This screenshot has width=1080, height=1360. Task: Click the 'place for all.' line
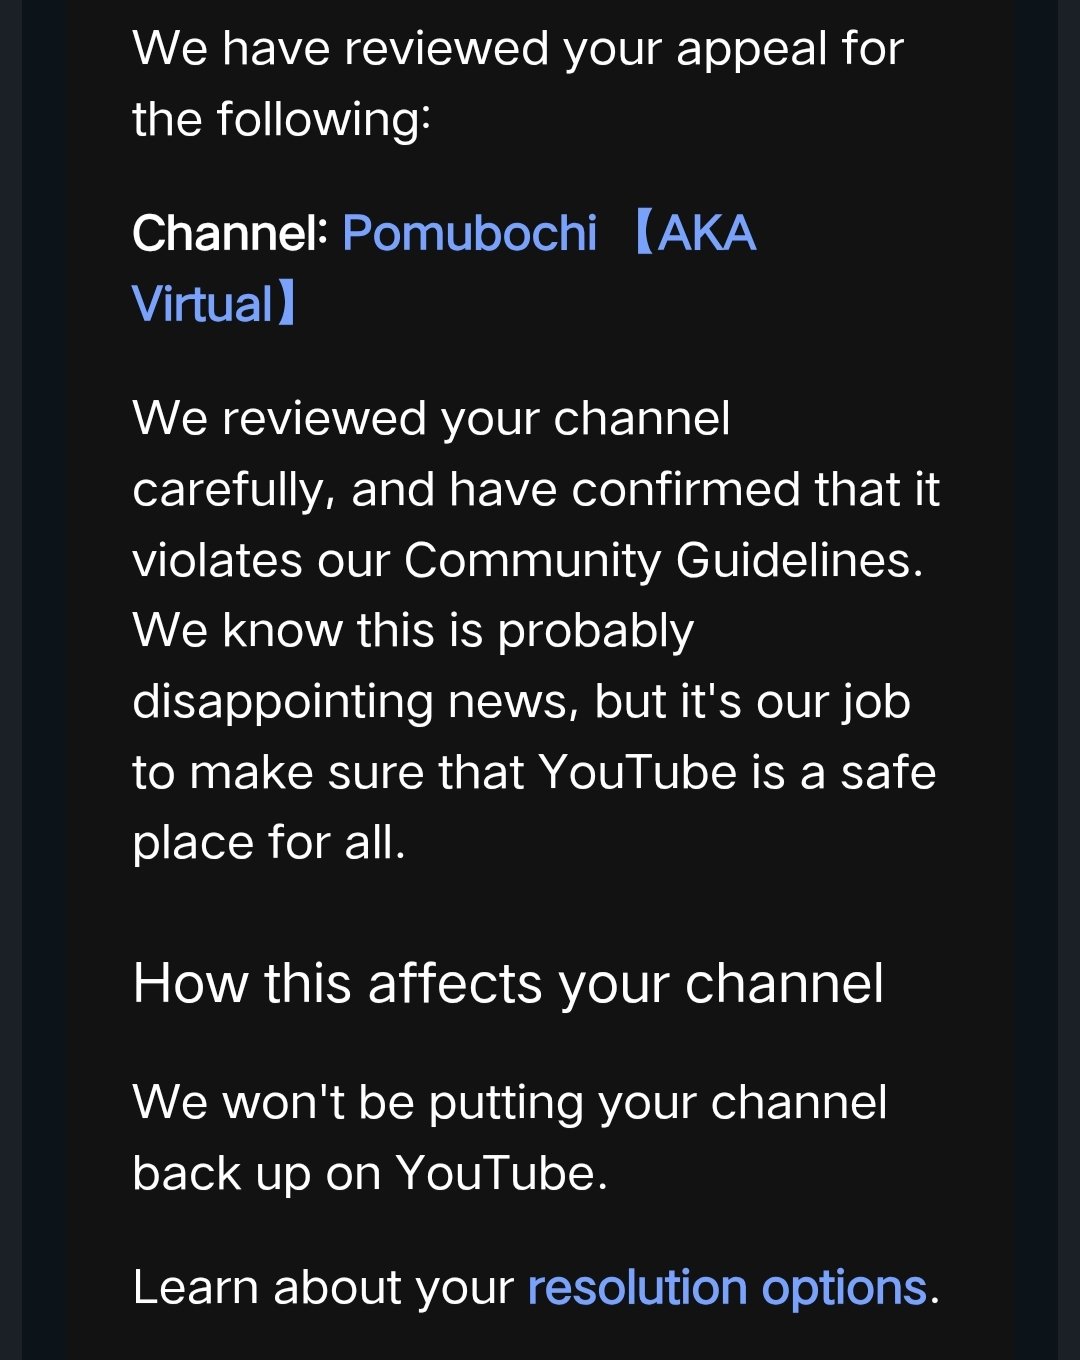[270, 843]
